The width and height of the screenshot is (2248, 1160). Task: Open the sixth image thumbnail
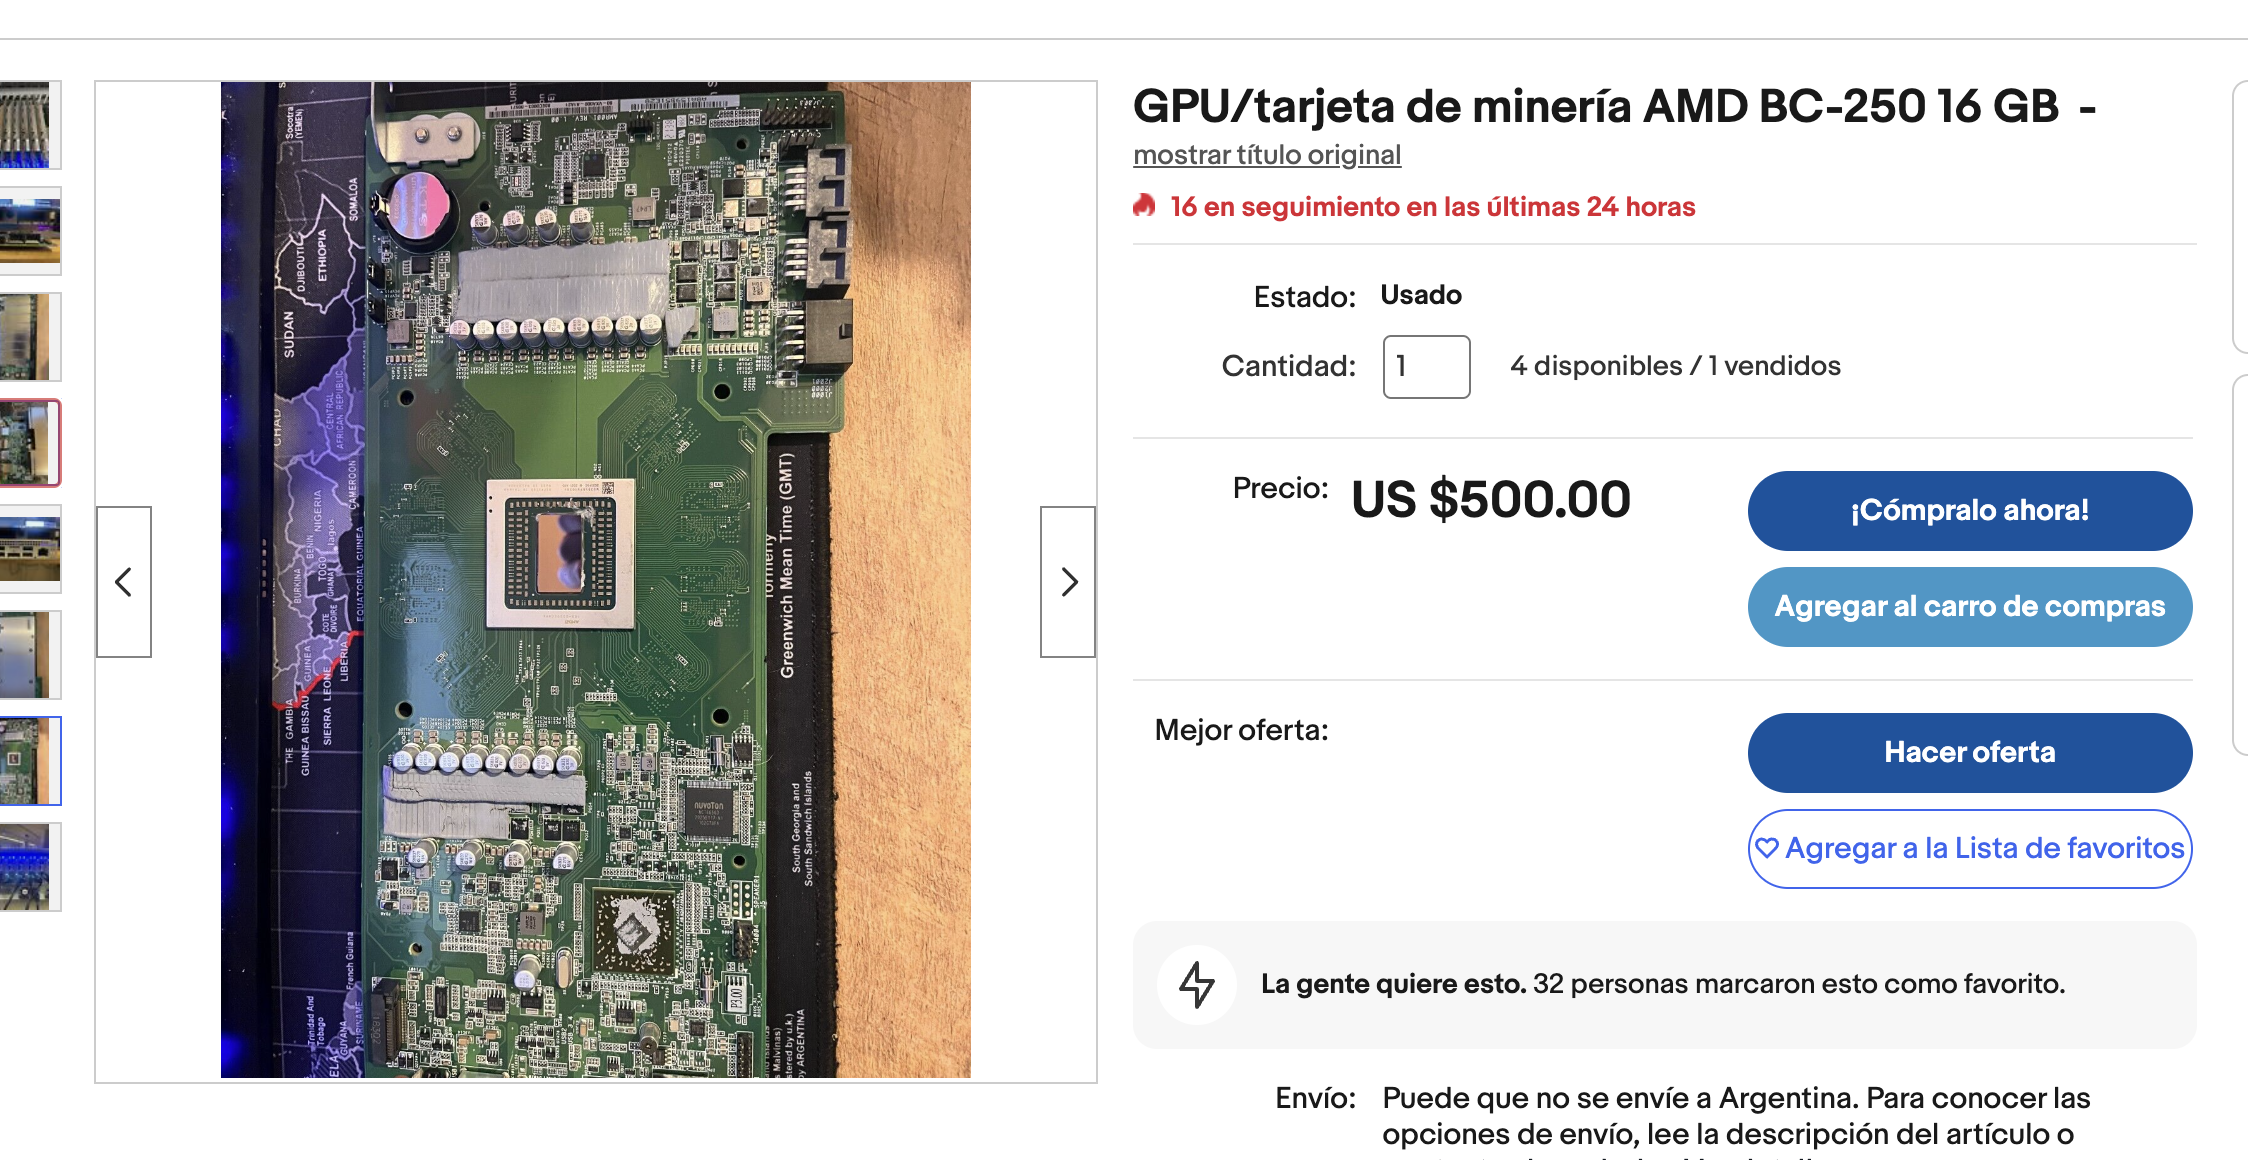point(30,655)
